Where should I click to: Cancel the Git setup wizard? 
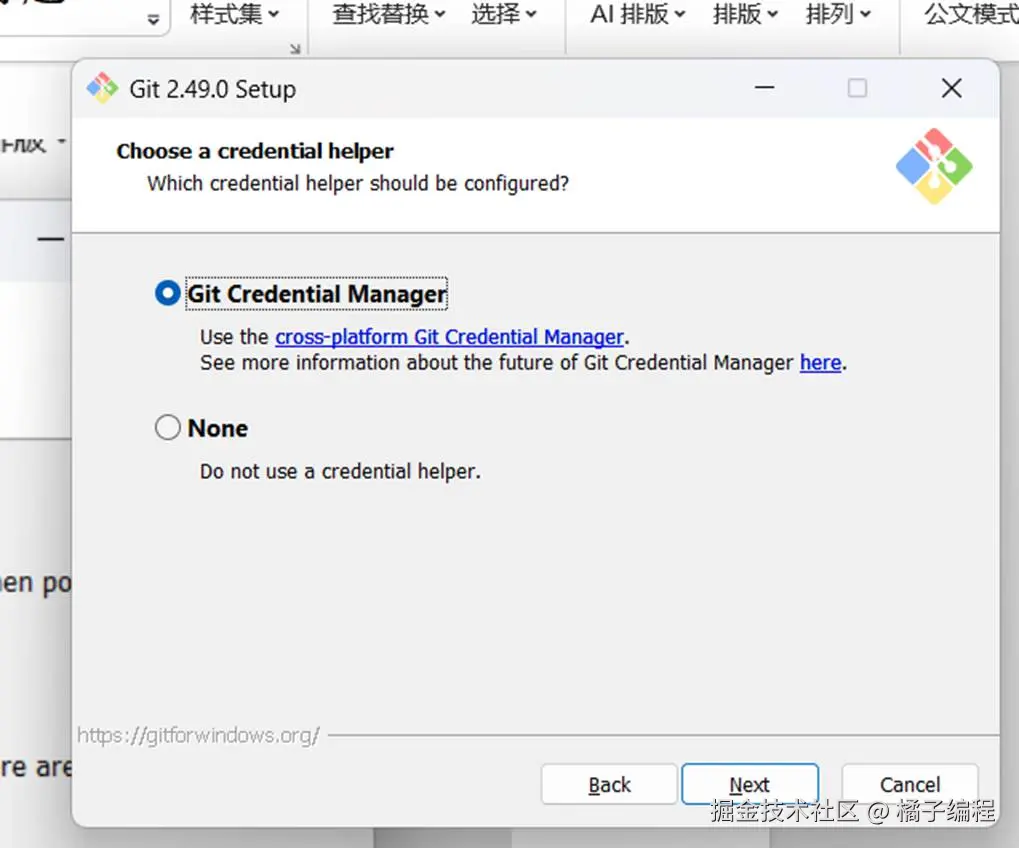point(910,784)
